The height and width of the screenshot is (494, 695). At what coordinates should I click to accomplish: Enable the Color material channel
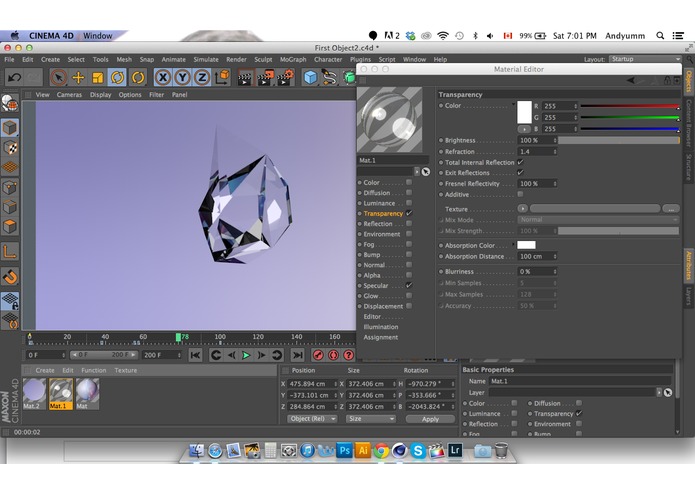[x=409, y=183]
